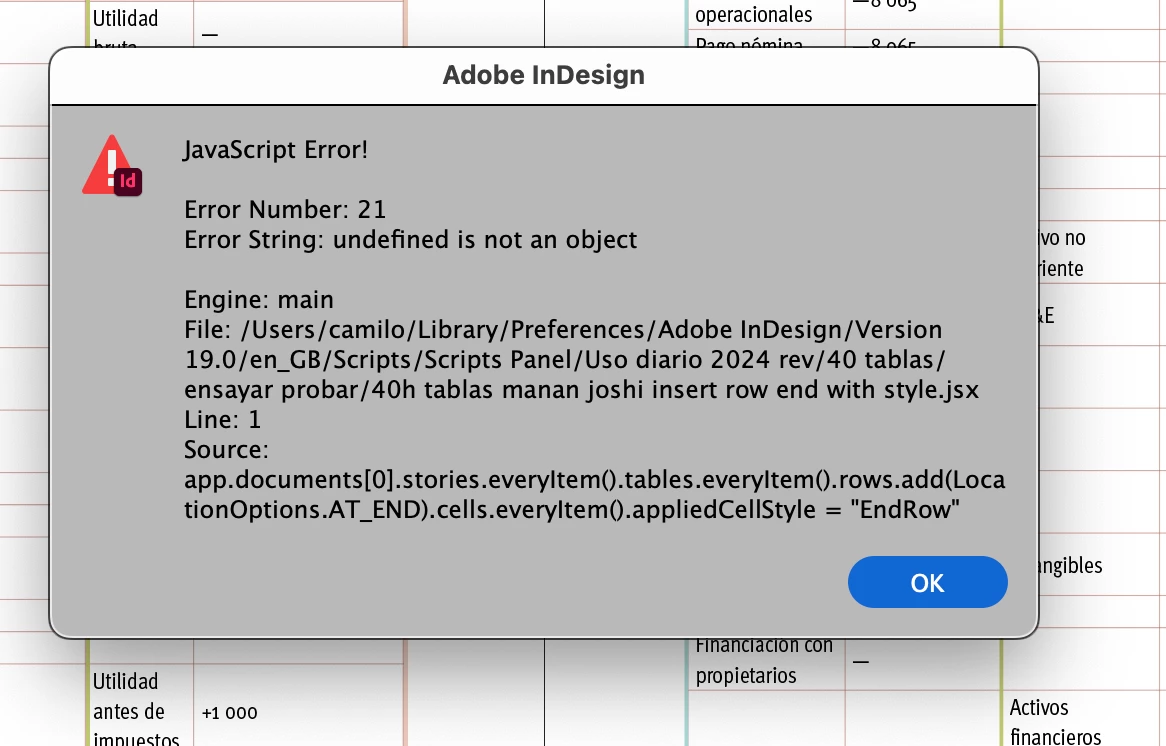The width and height of the screenshot is (1166, 746).
Task: Click the 'Activos financieros' cell in document
Action: (x=1054, y=721)
